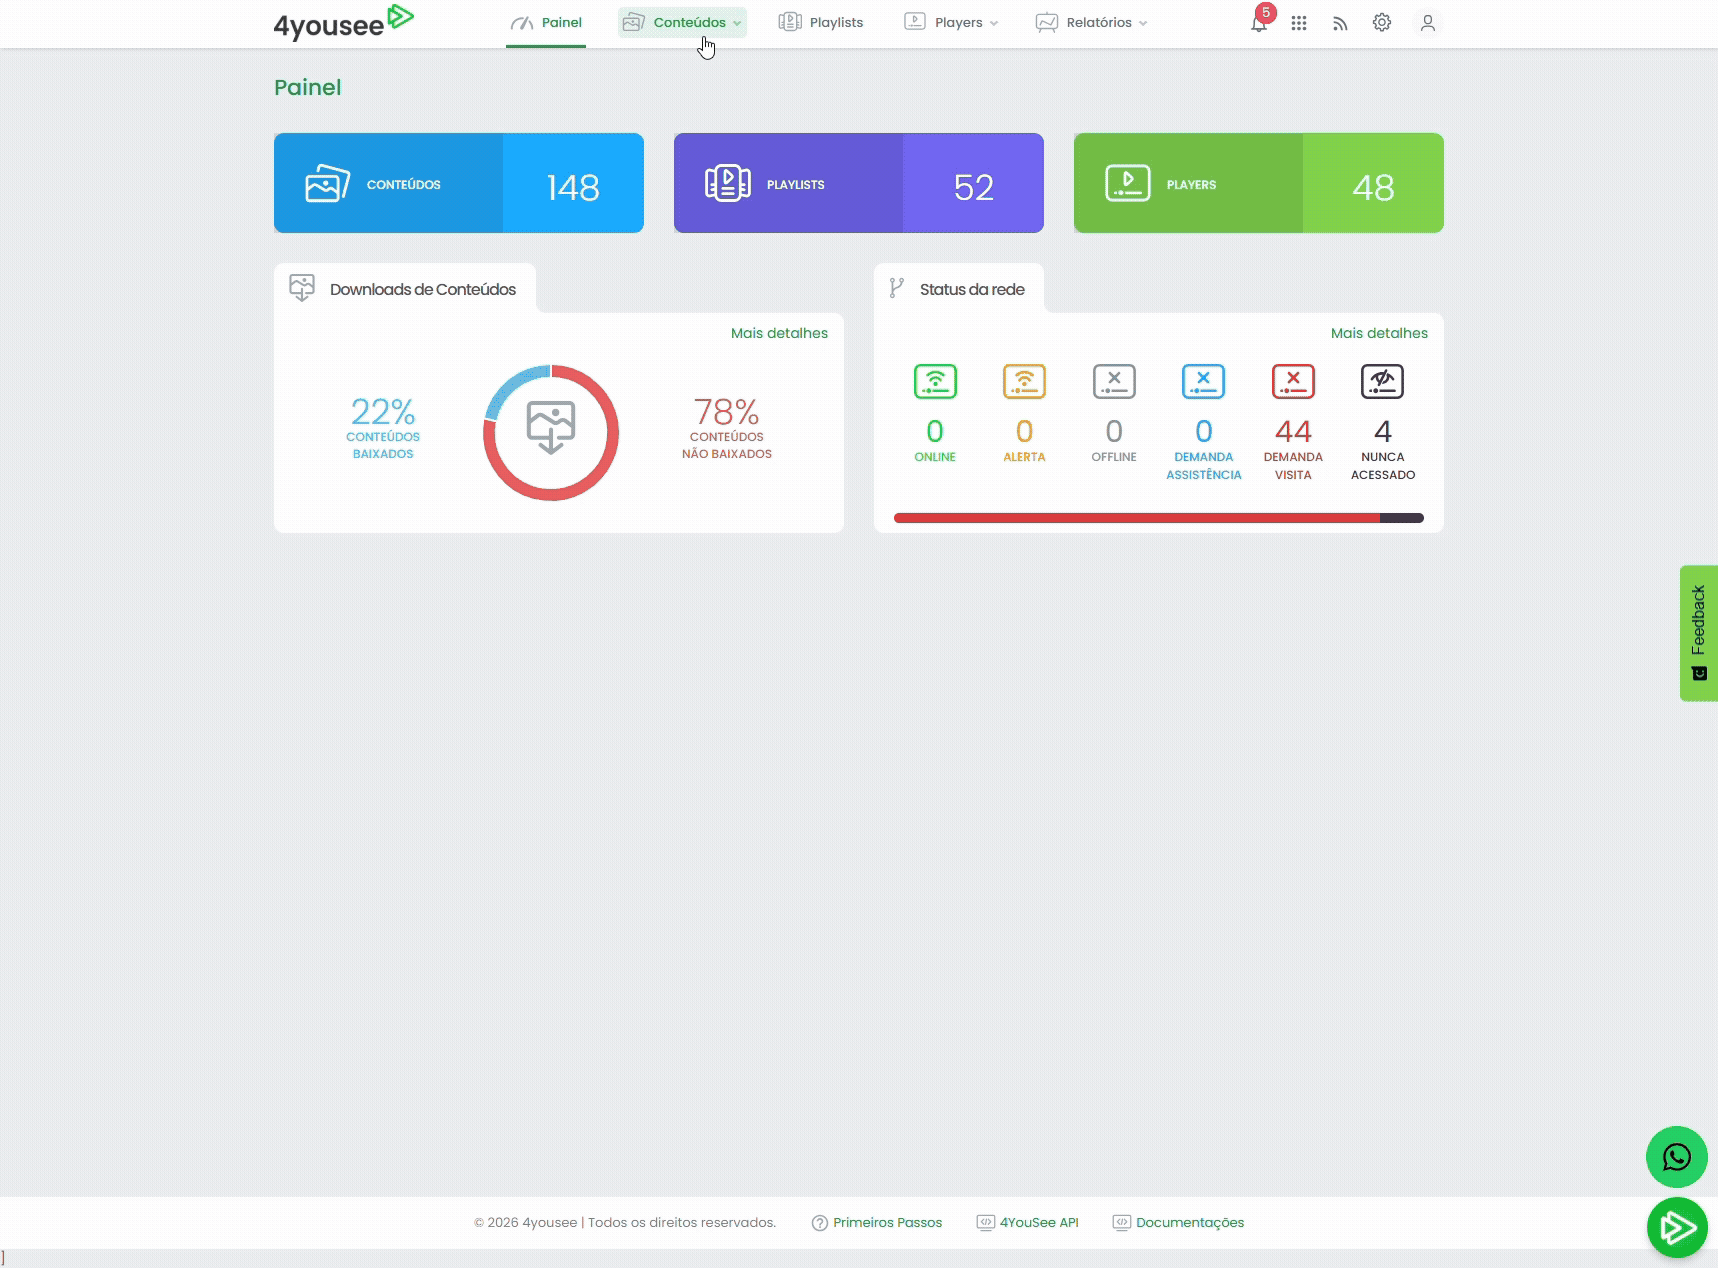Click the 0 Online count

coord(935,431)
